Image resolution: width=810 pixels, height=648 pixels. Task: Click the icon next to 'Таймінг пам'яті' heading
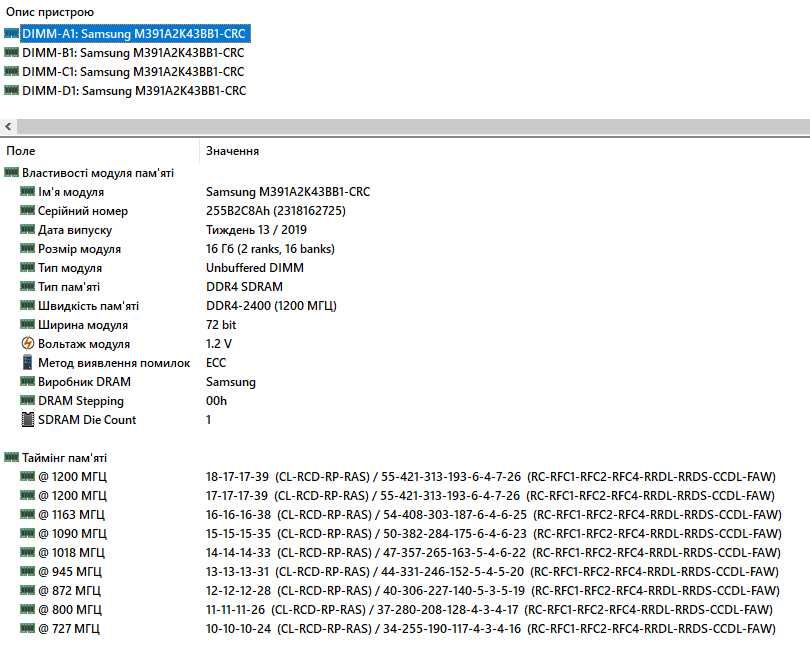pos(11,457)
